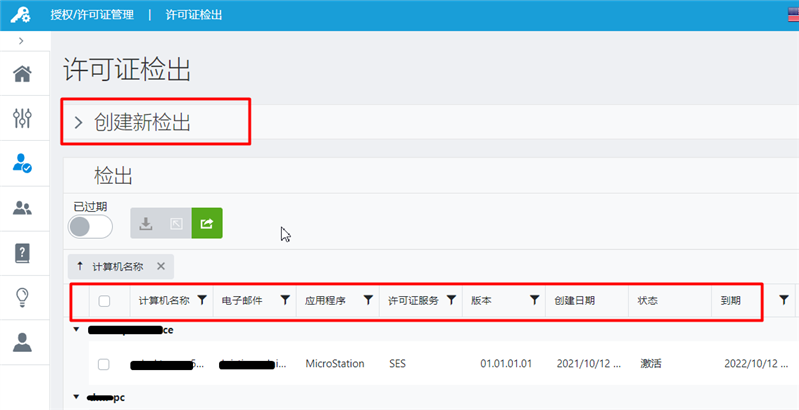Open 授权/许可证管理 in the top bar
The height and width of the screenshot is (410, 799).
(x=92, y=15)
